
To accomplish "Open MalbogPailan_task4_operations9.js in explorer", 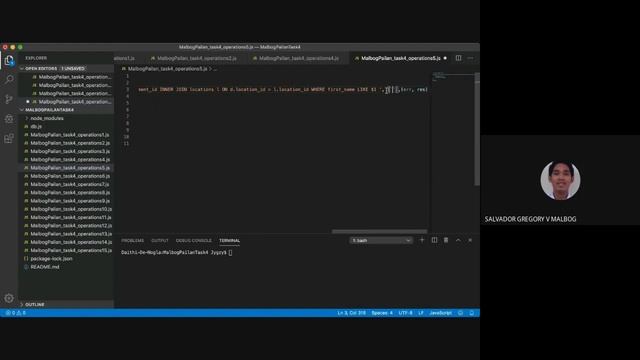I will click(x=69, y=201).
